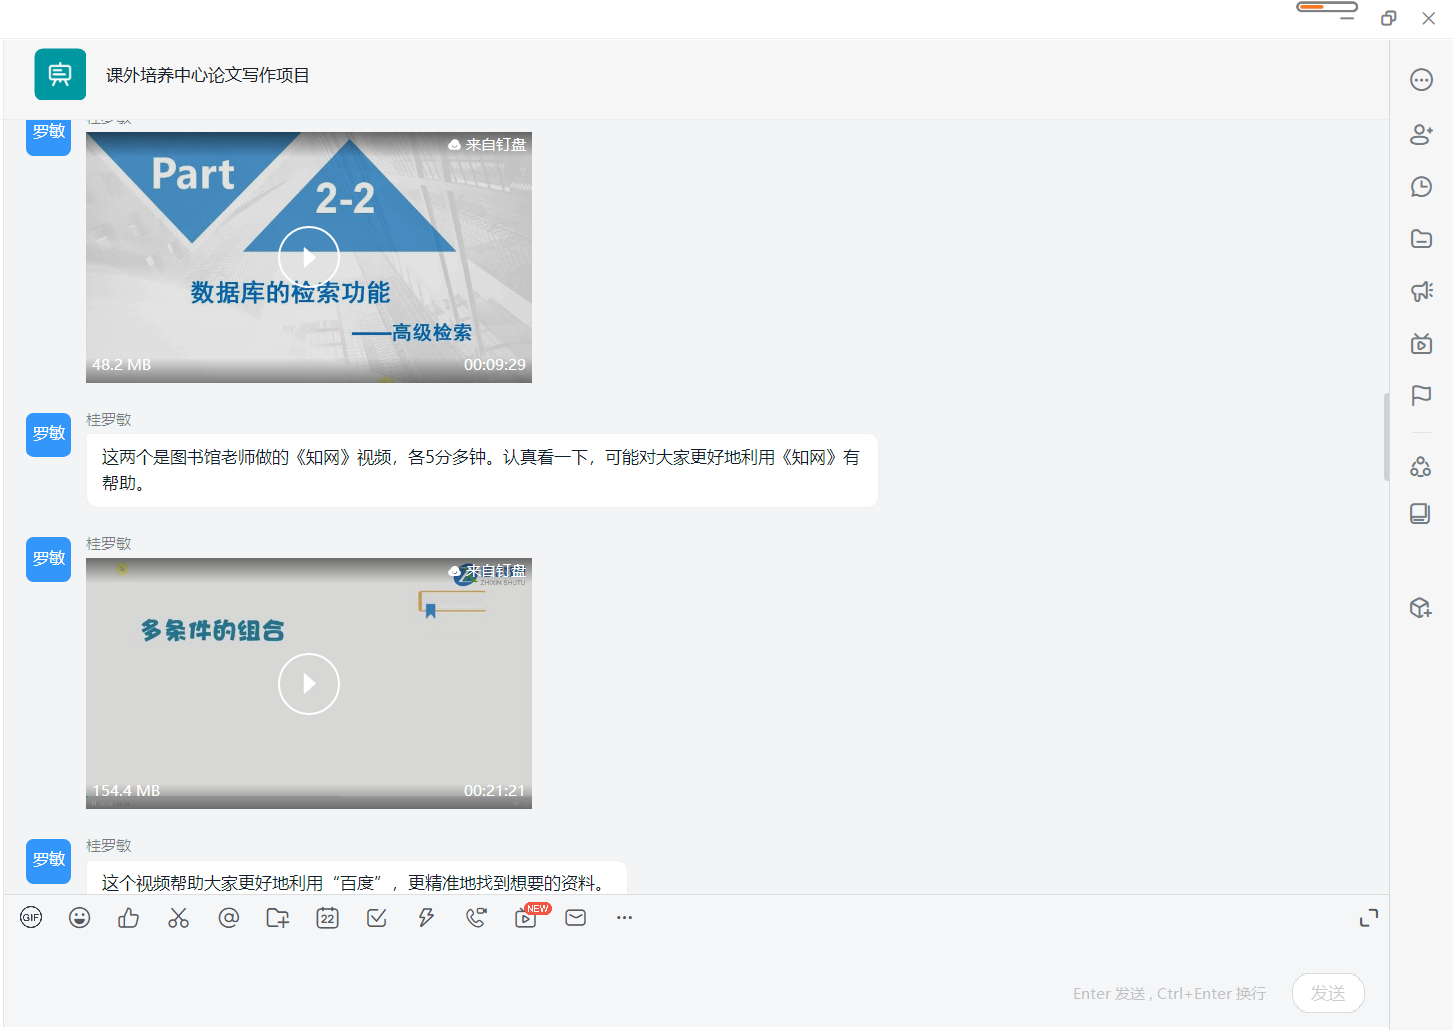This screenshot has width=1453, height=1030.
Task: Open group announcements megaphone icon
Action: click(1422, 291)
